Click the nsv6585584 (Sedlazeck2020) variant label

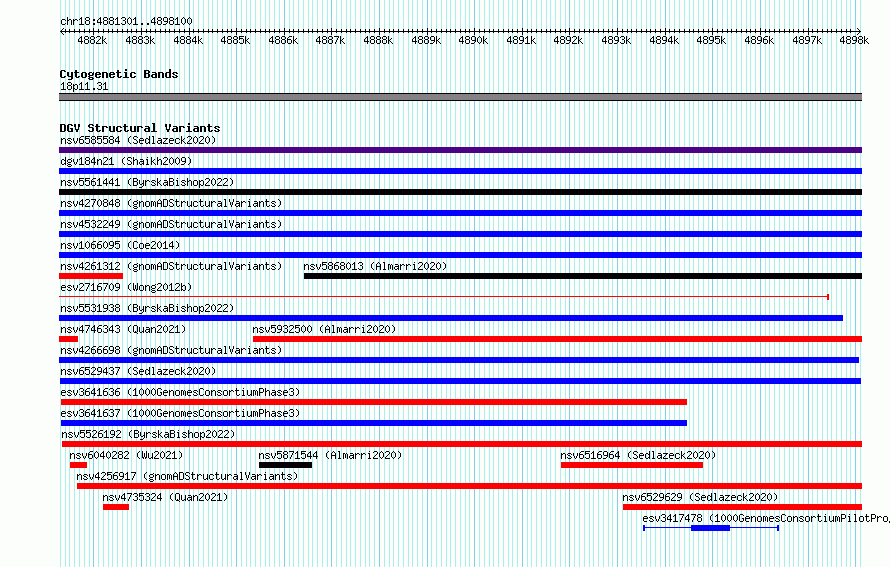coord(138,140)
